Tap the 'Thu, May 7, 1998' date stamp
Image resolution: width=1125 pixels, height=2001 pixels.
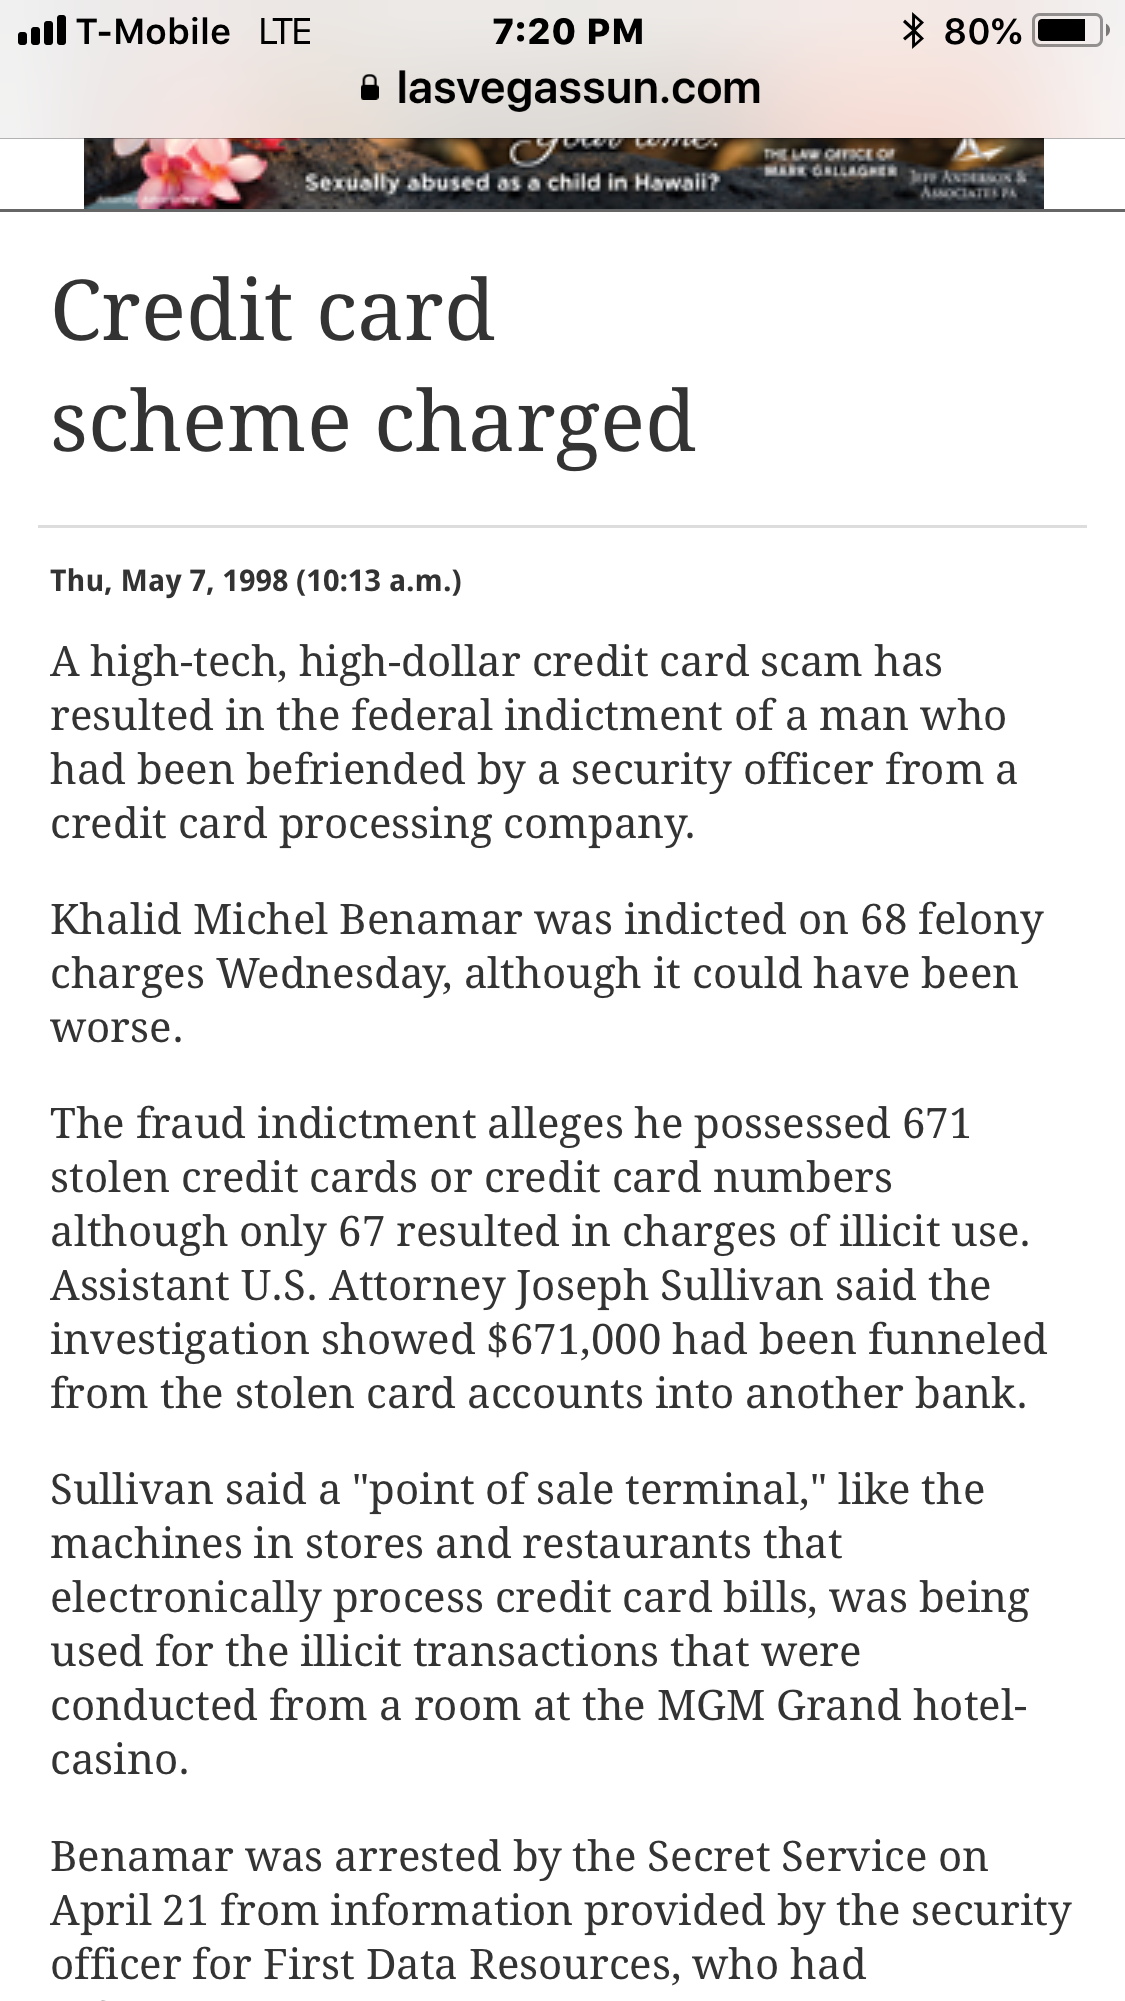tap(169, 581)
